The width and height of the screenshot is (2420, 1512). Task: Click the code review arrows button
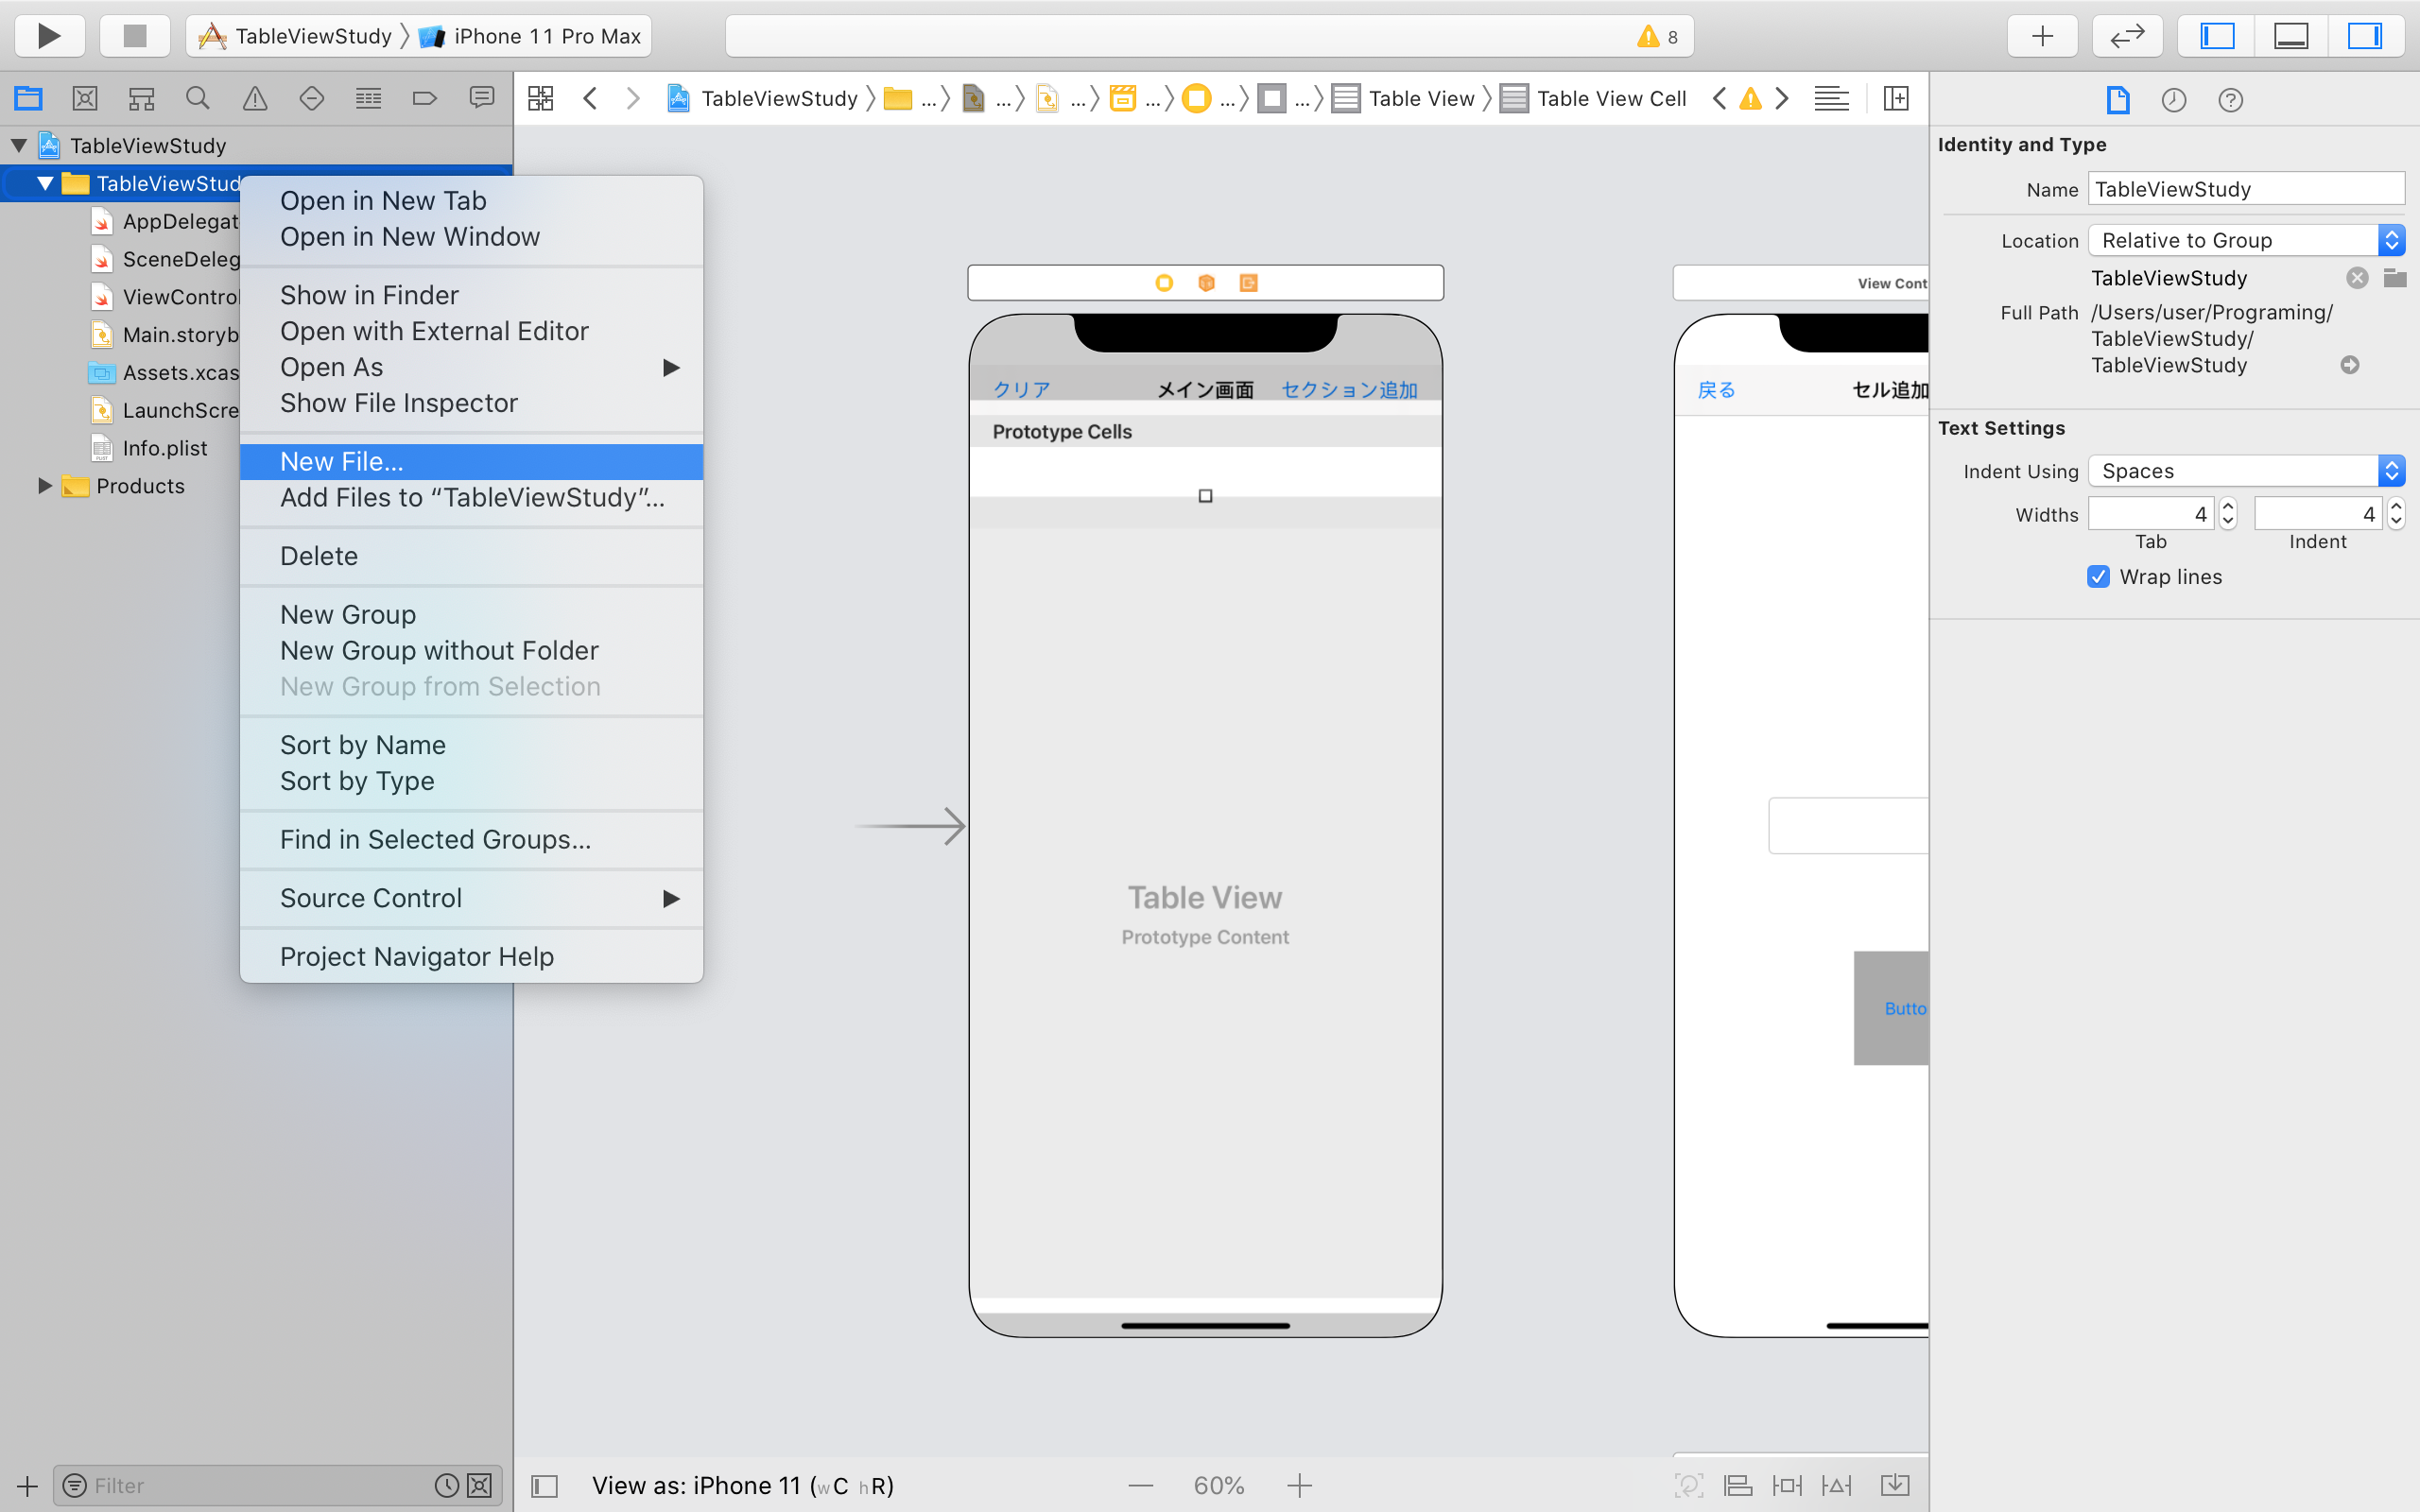[x=2127, y=36]
